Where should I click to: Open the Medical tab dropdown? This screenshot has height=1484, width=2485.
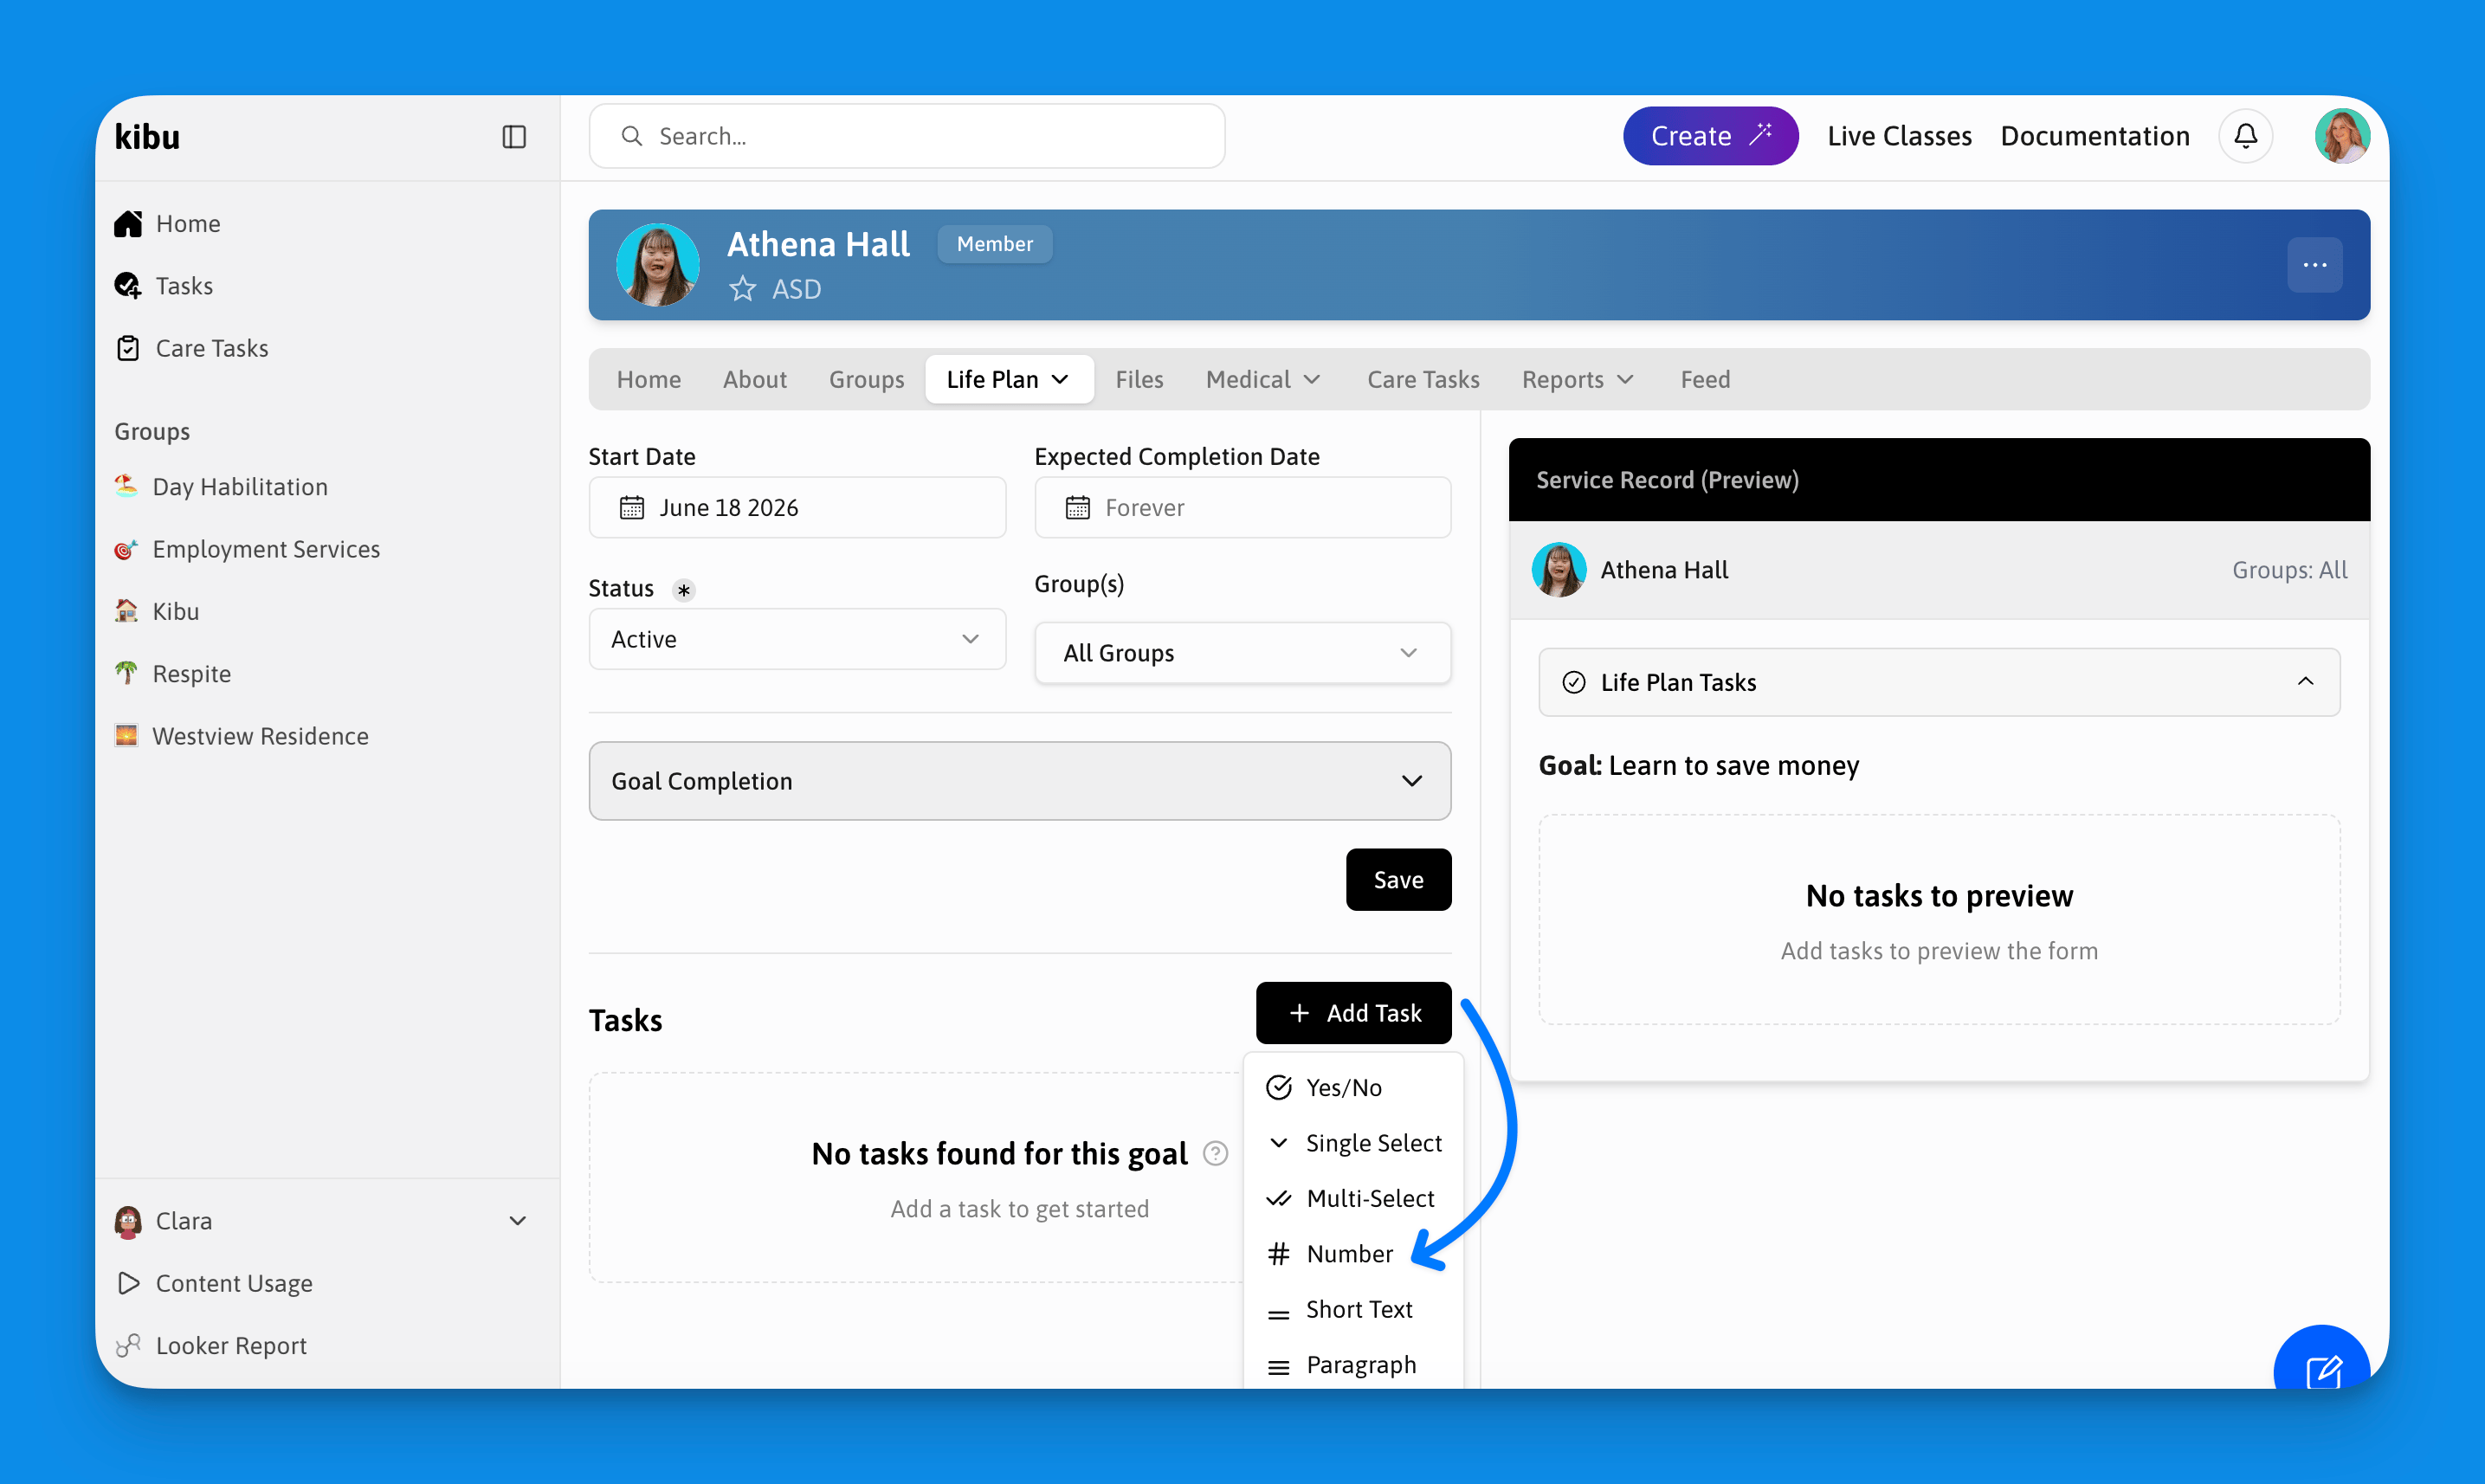1264,380
